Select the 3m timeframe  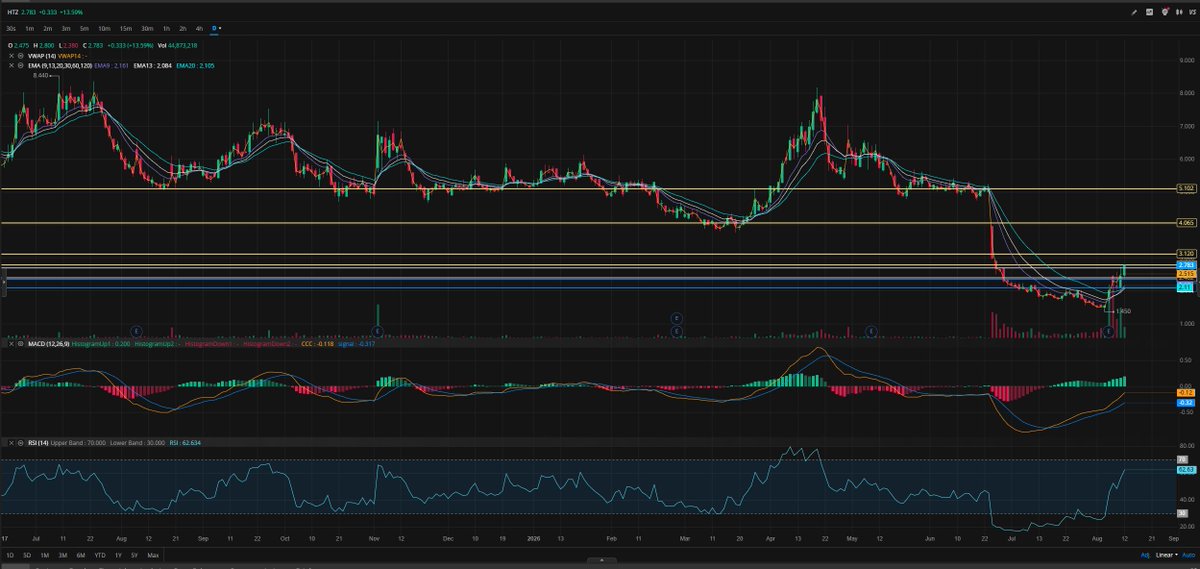[x=66, y=29]
